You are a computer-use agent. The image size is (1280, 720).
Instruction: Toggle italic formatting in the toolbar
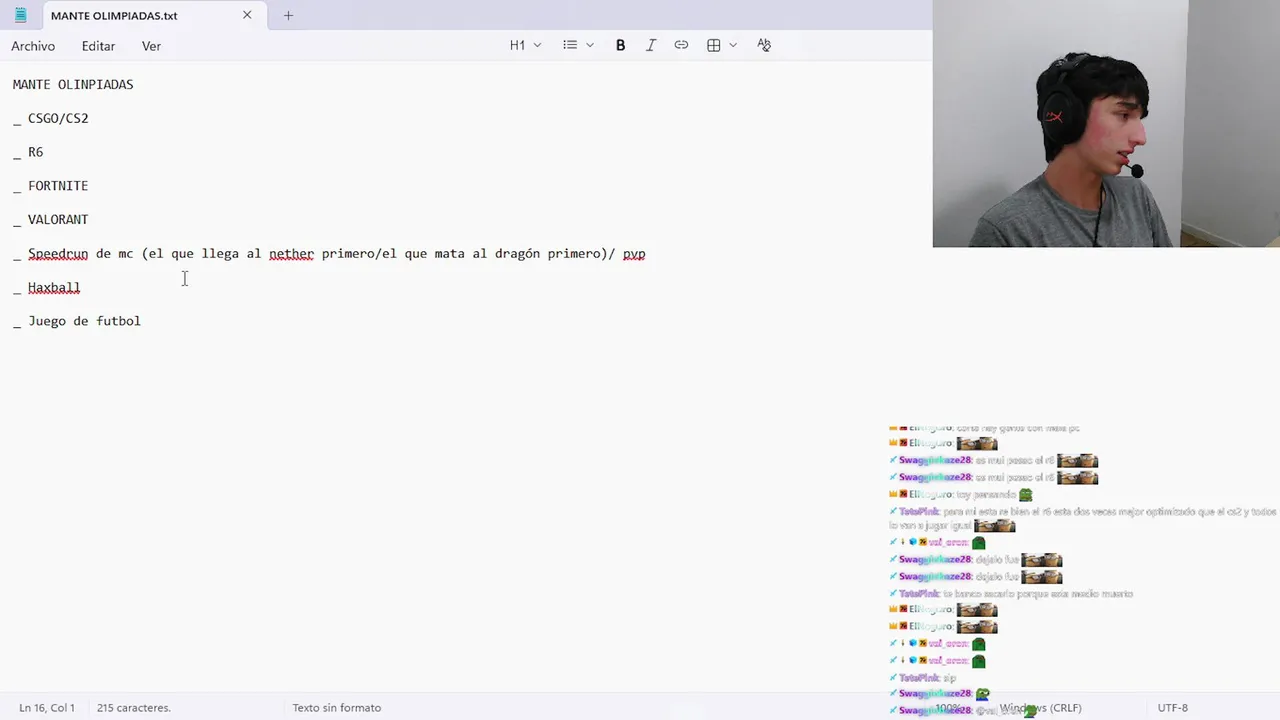(x=651, y=45)
